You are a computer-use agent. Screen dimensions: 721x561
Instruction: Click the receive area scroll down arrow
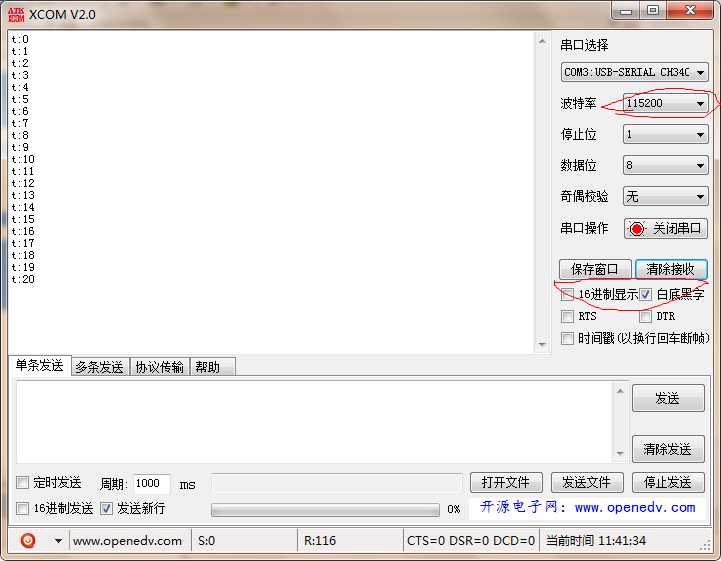click(x=543, y=344)
